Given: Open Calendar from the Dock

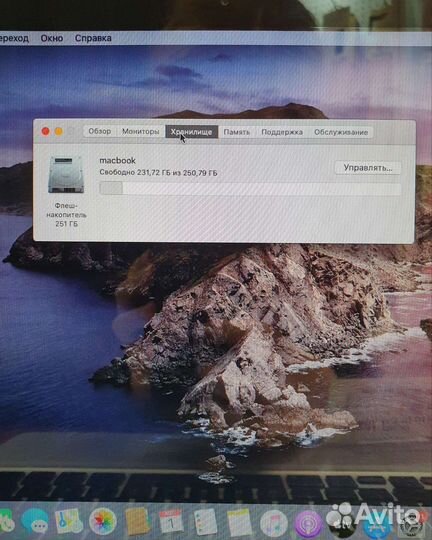Looking at the screenshot, I should (x=171, y=521).
